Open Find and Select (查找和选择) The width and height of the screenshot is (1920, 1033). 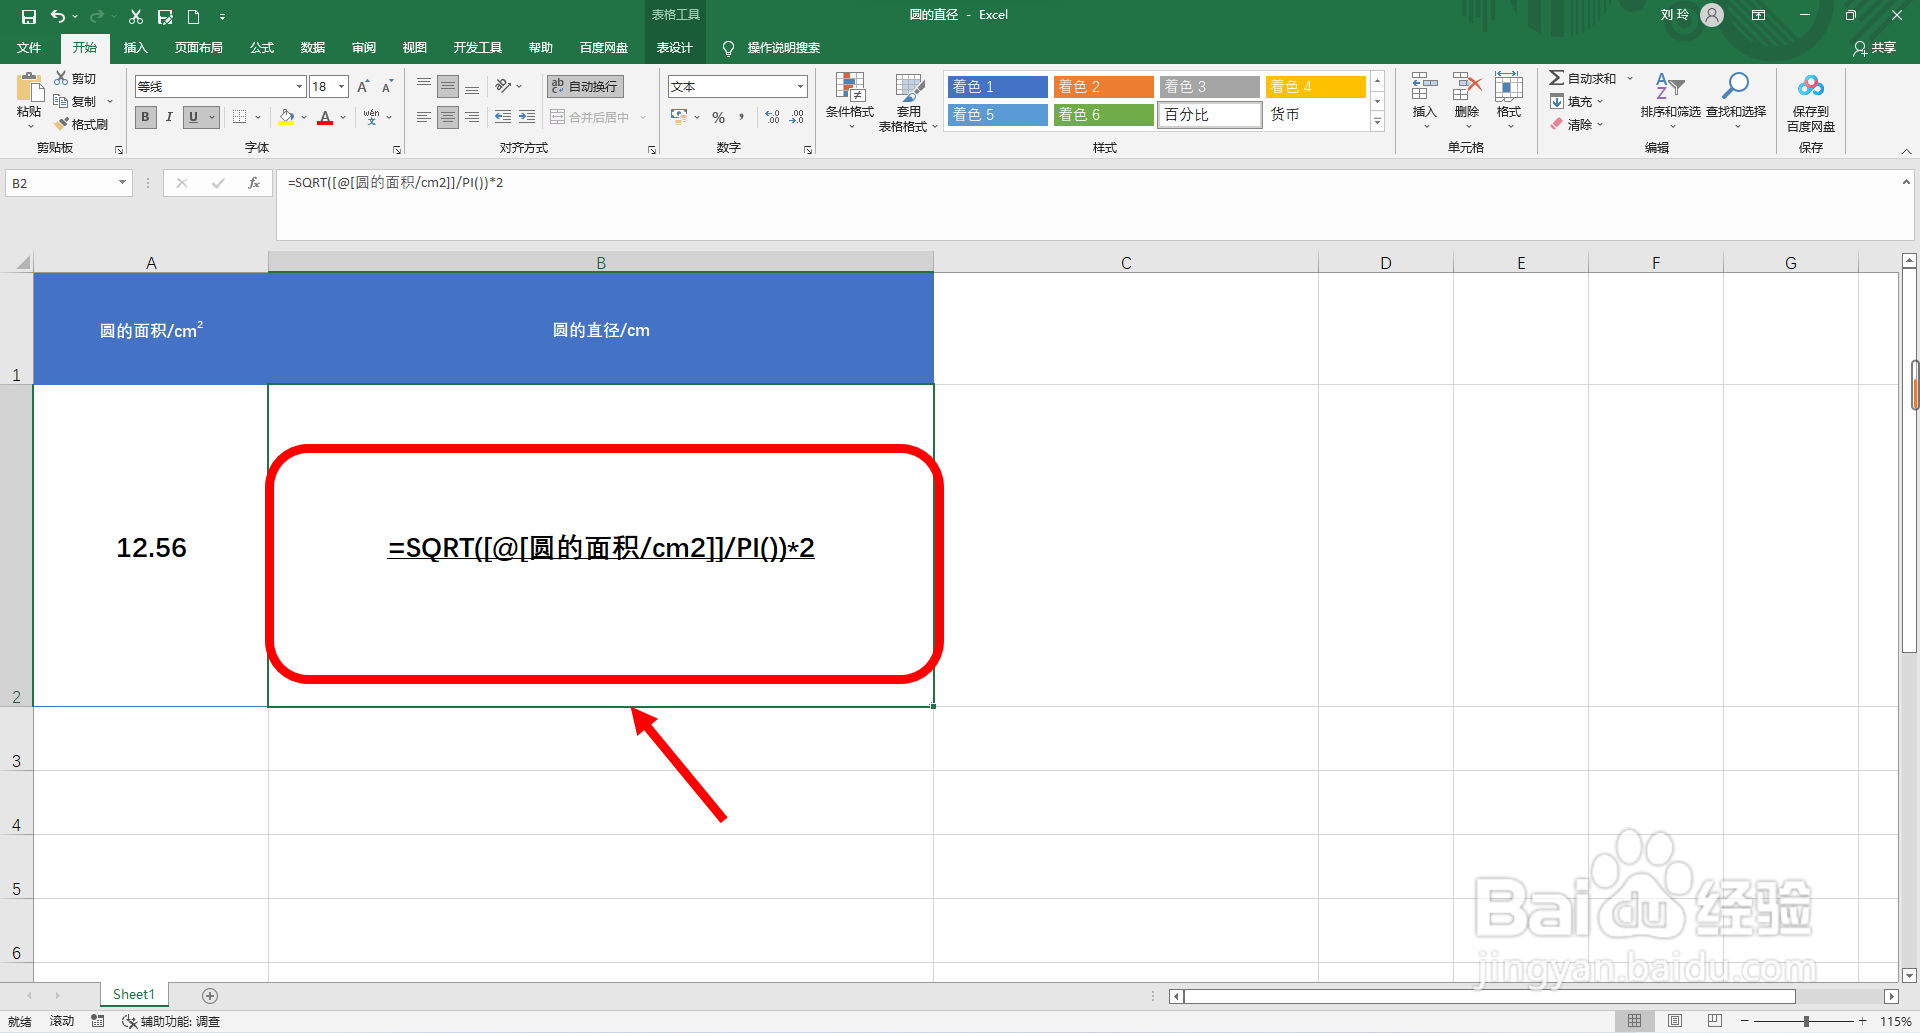[1736, 100]
